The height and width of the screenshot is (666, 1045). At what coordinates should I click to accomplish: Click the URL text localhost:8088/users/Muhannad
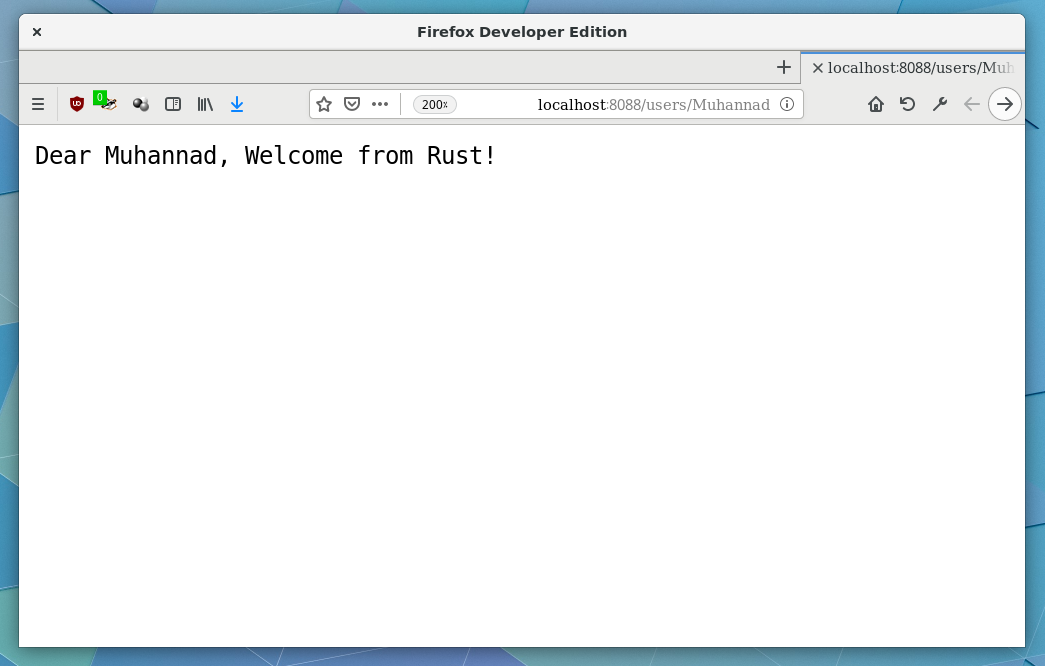click(x=653, y=105)
